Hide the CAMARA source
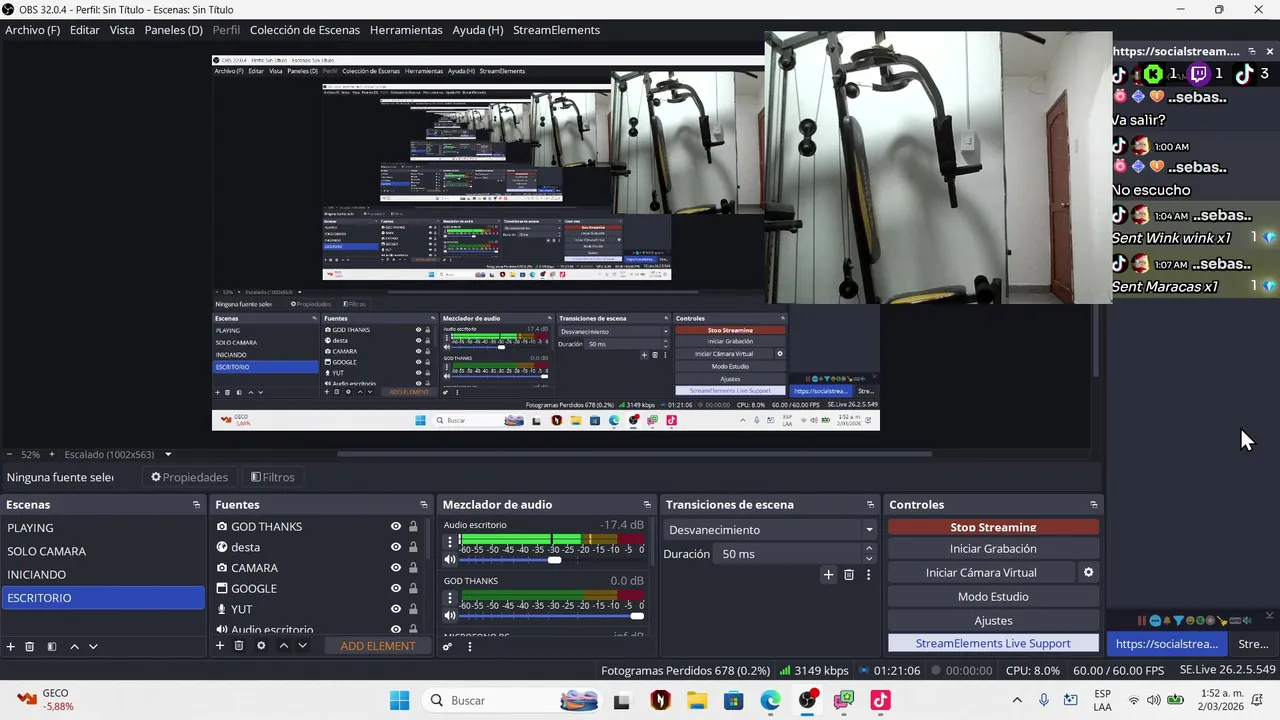The image size is (1280, 720). pos(396,568)
